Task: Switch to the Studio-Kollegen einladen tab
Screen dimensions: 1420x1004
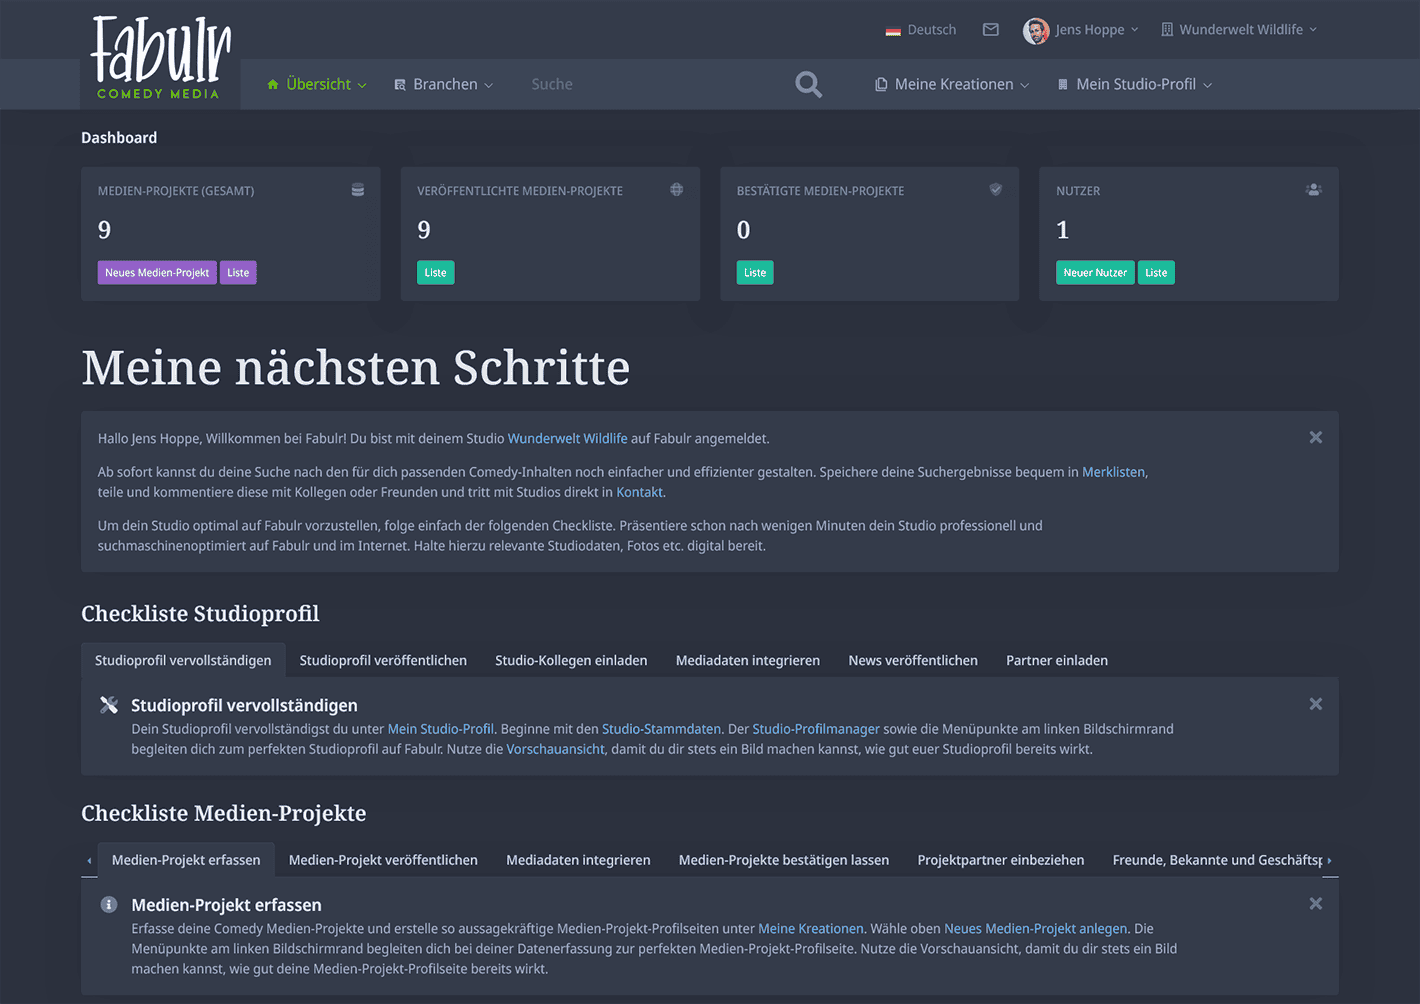Action: coord(571,660)
